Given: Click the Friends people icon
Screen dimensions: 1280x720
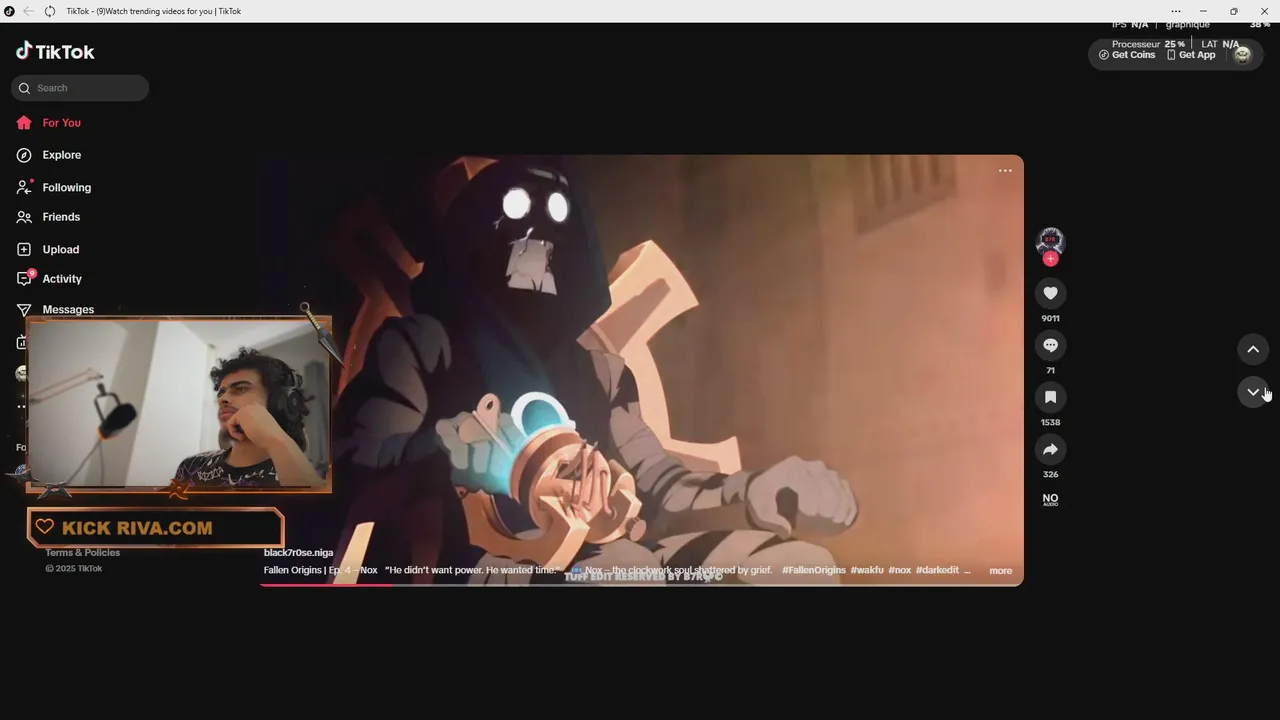Looking at the screenshot, I should click(24, 217).
